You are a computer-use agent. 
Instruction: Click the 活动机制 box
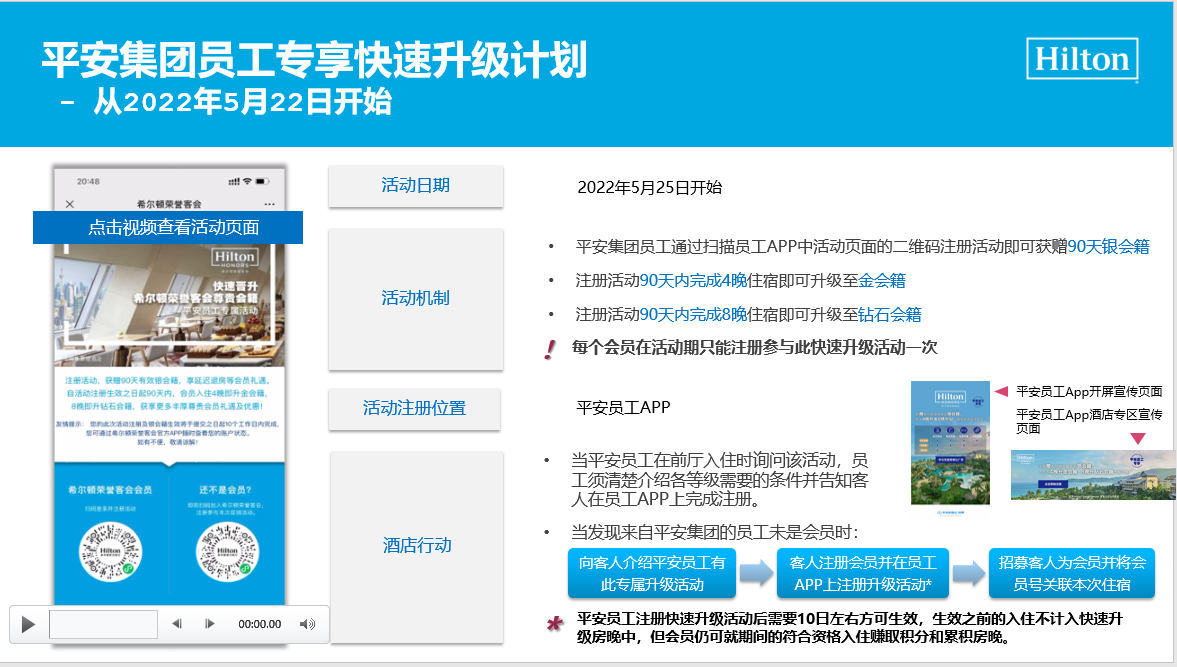[416, 299]
